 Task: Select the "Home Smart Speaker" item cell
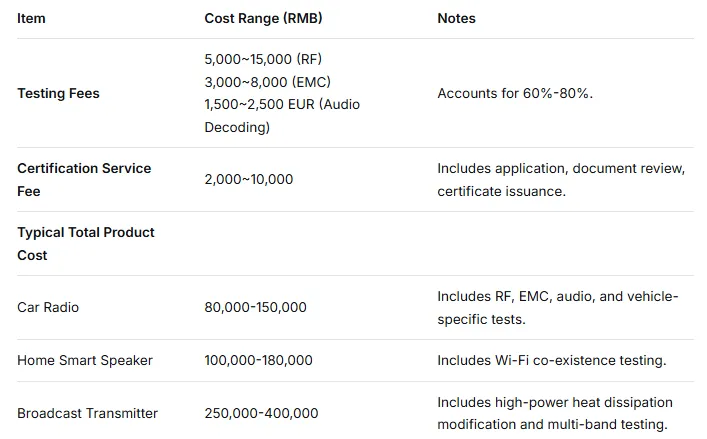tap(85, 360)
